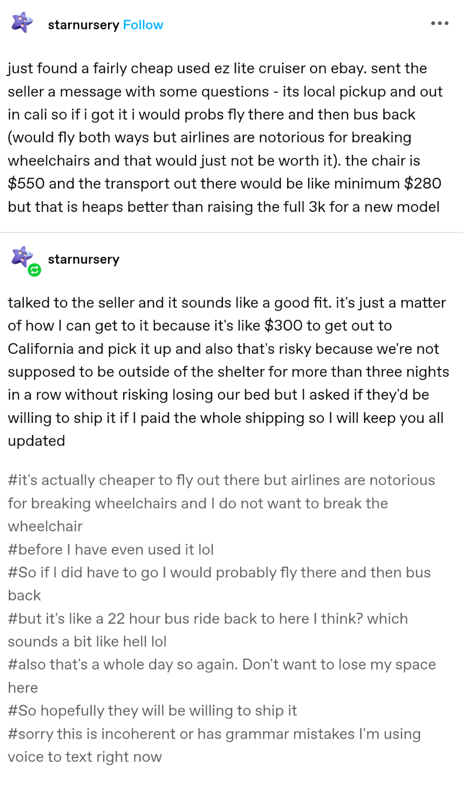463x786 pixels.
Task: Select the '#it's actually cheaper to fly' tag
Action: pos(221,503)
